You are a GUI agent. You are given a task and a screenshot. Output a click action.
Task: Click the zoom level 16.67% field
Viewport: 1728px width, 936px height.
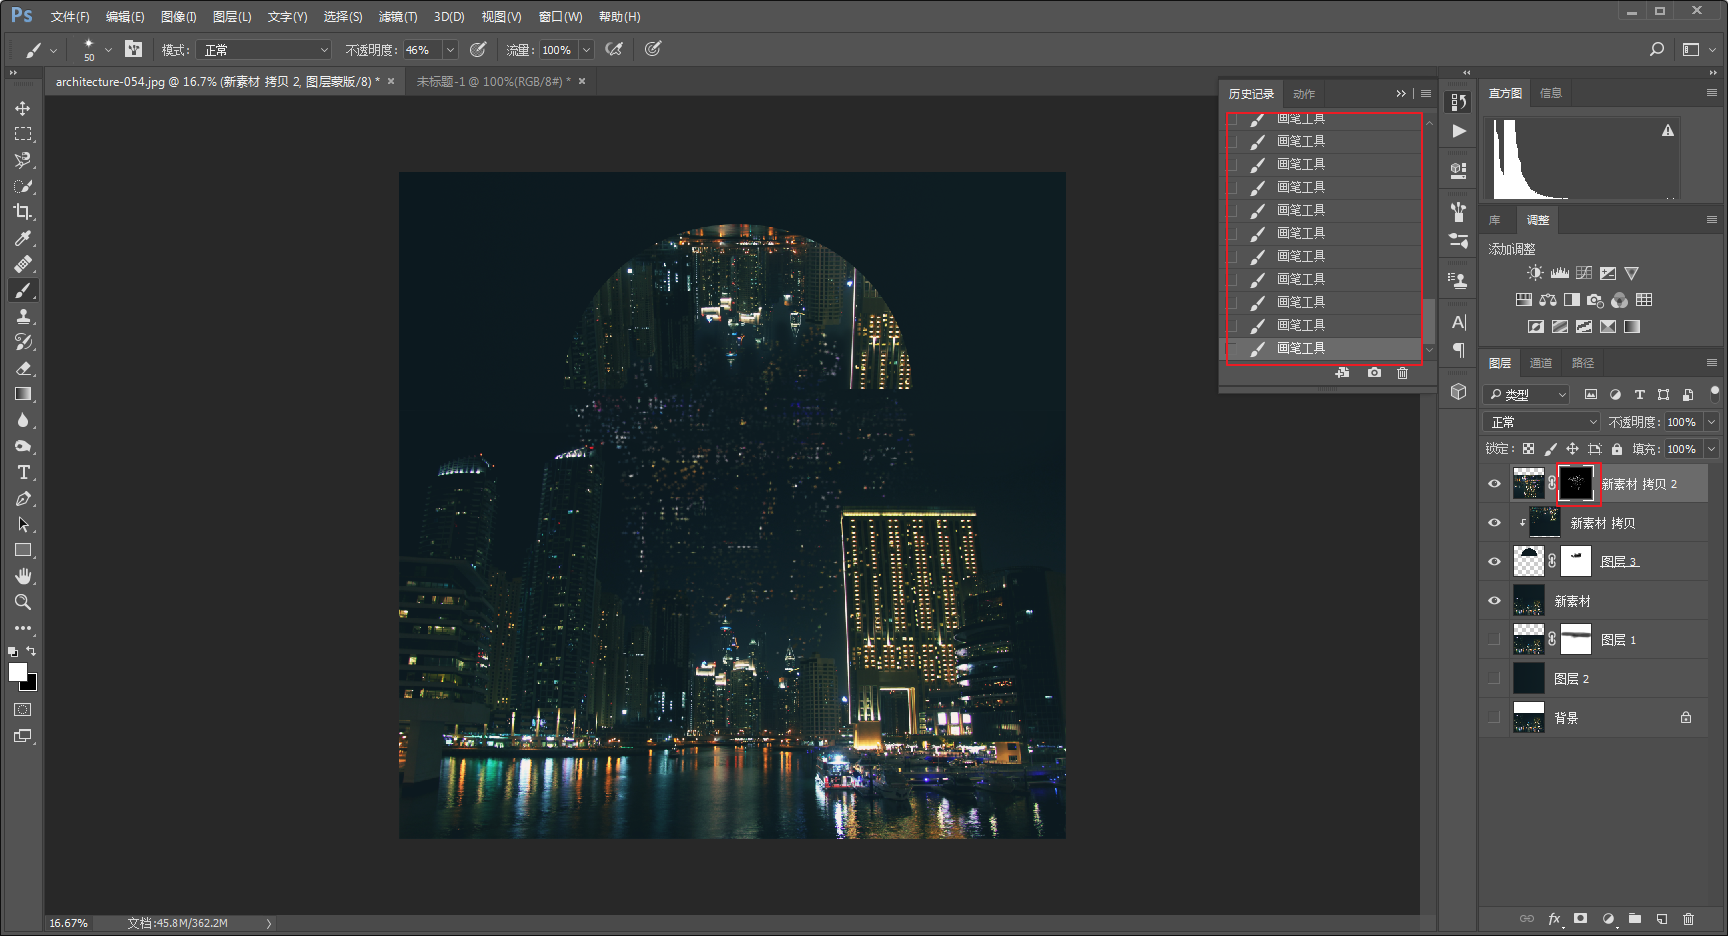tap(69, 923)
